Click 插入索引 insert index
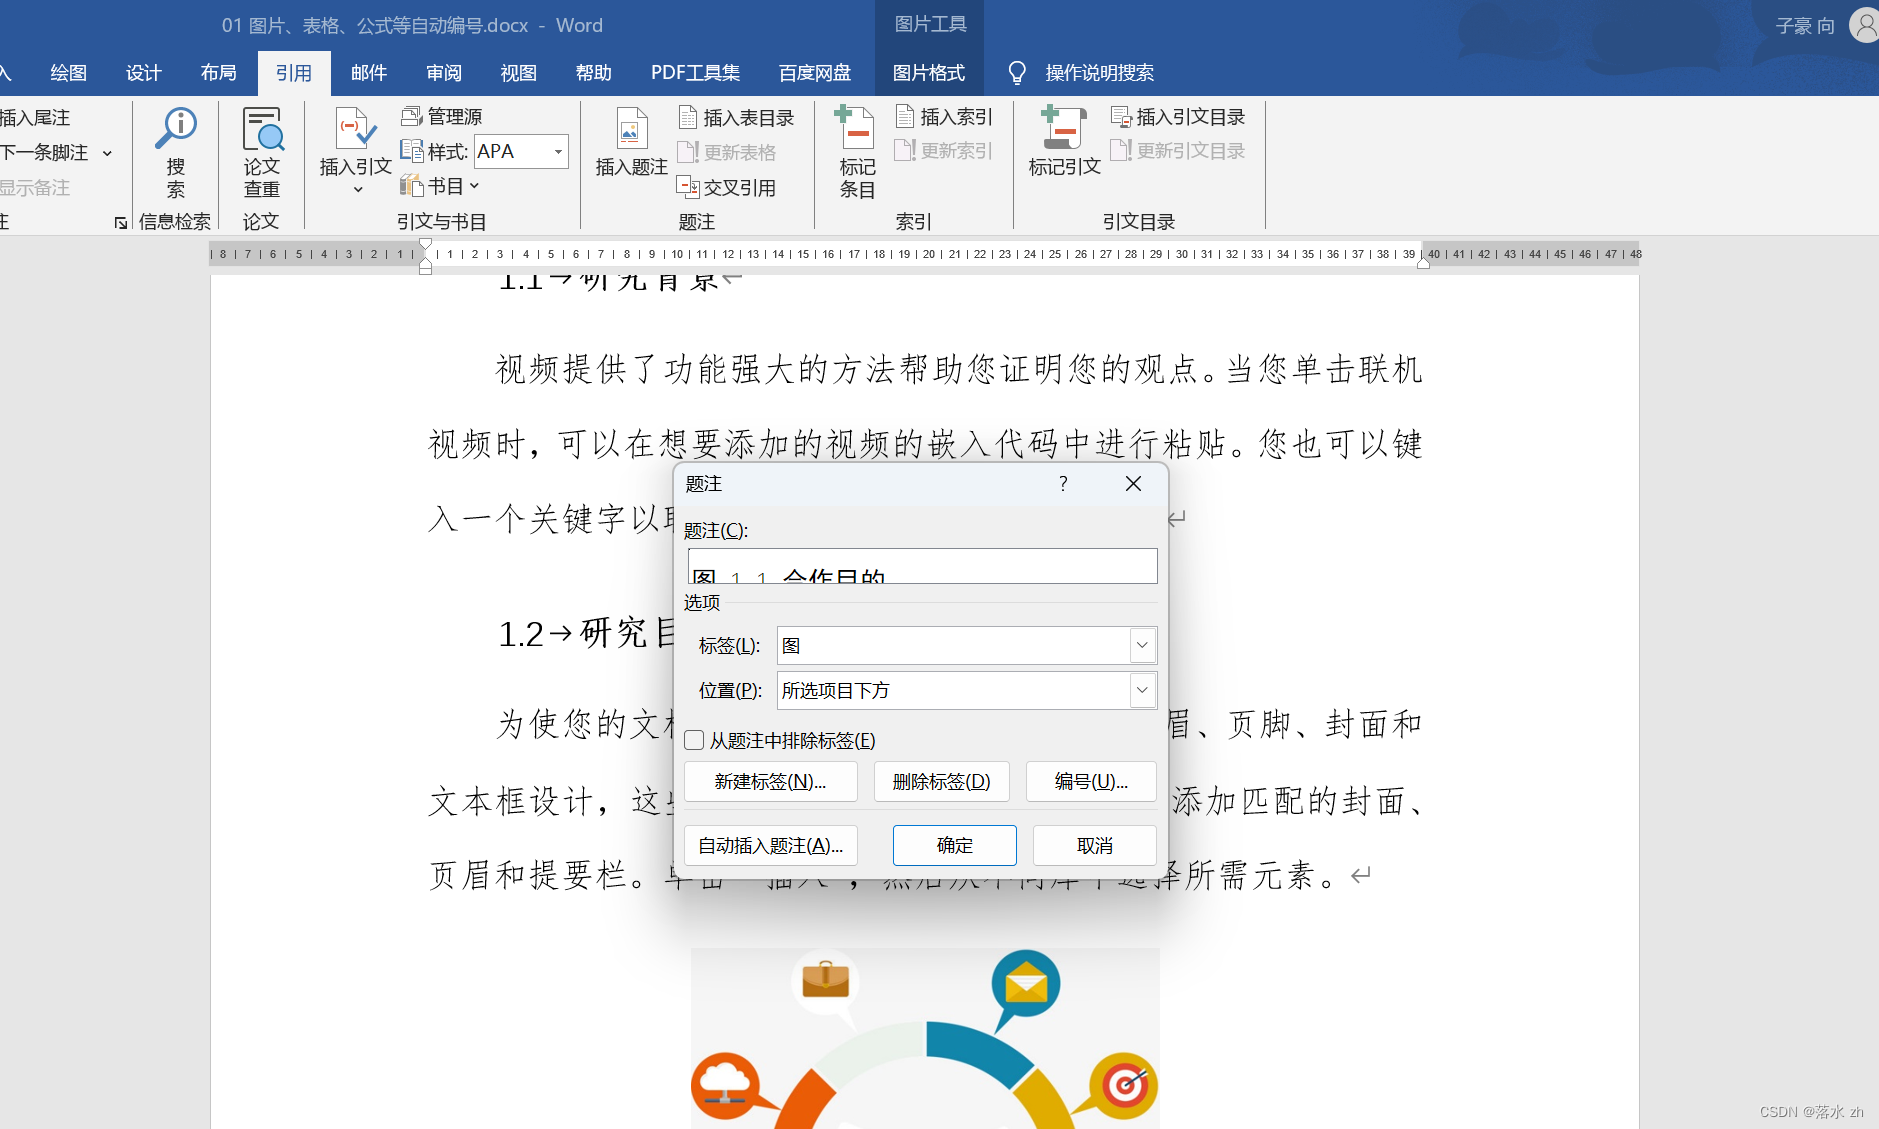Viewport: 1879px width, 1129px height. tap(943, 117)
